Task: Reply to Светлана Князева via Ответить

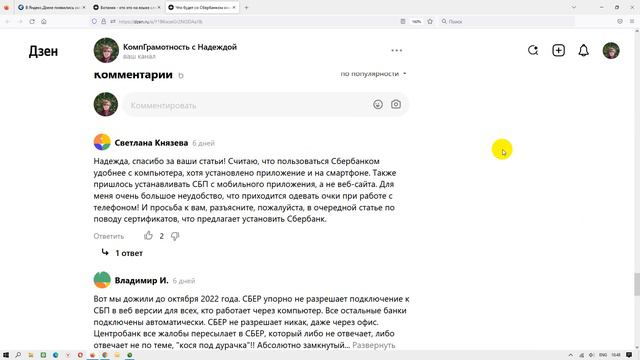Action: [109, 236]
